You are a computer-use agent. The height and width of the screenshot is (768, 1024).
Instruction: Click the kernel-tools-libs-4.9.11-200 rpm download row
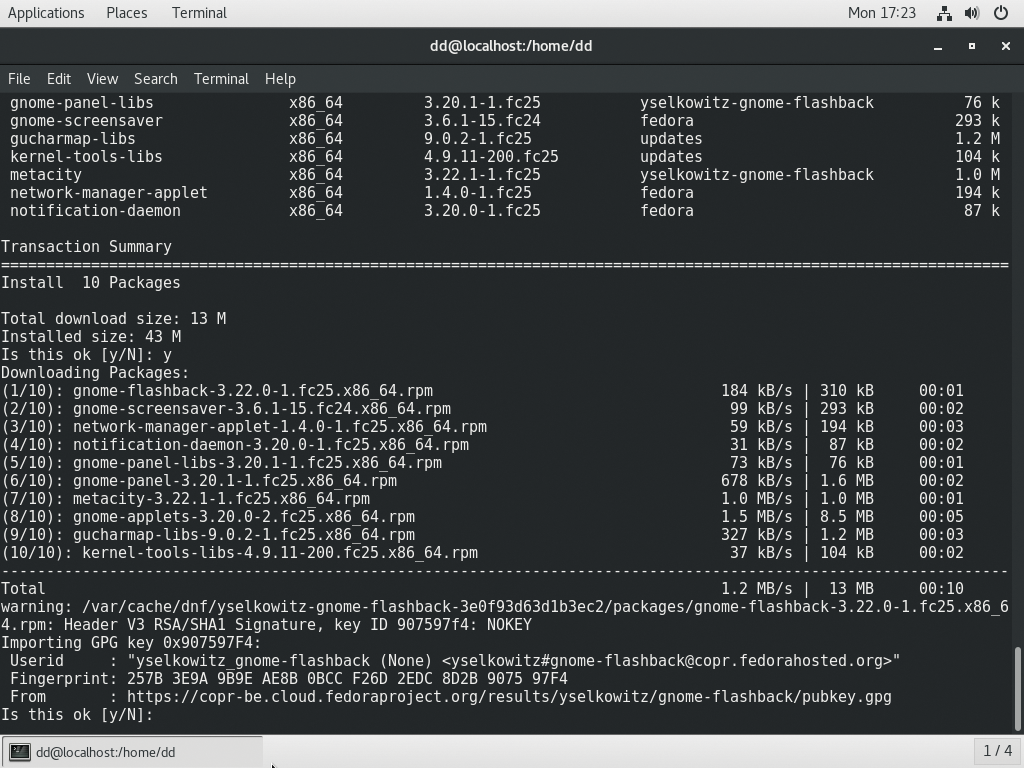(x=482, y=552)
